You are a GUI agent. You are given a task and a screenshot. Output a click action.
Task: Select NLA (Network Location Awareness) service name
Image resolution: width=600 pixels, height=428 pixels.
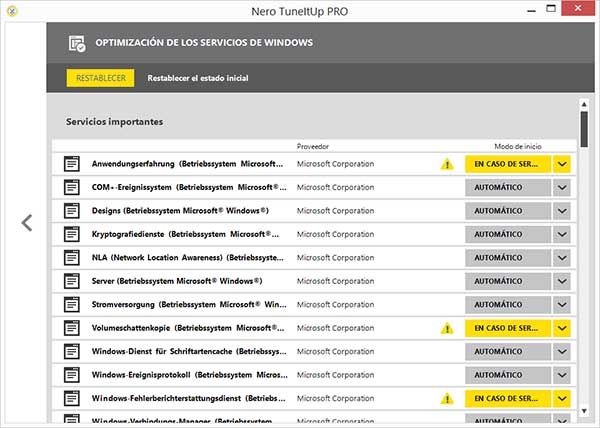(x=188, y=258)
